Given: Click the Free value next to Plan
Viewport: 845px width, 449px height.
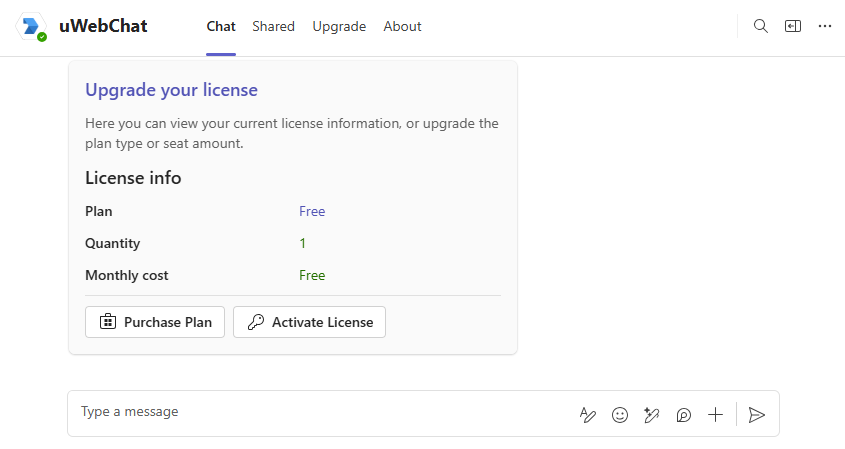Looking at the screenshot, I should pyautogui.click(x=312, y=211).
